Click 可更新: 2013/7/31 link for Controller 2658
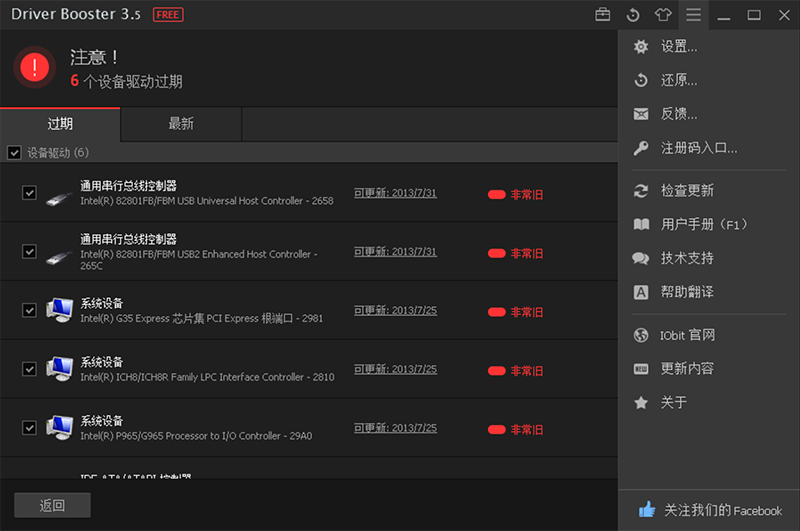 (395, 193)
